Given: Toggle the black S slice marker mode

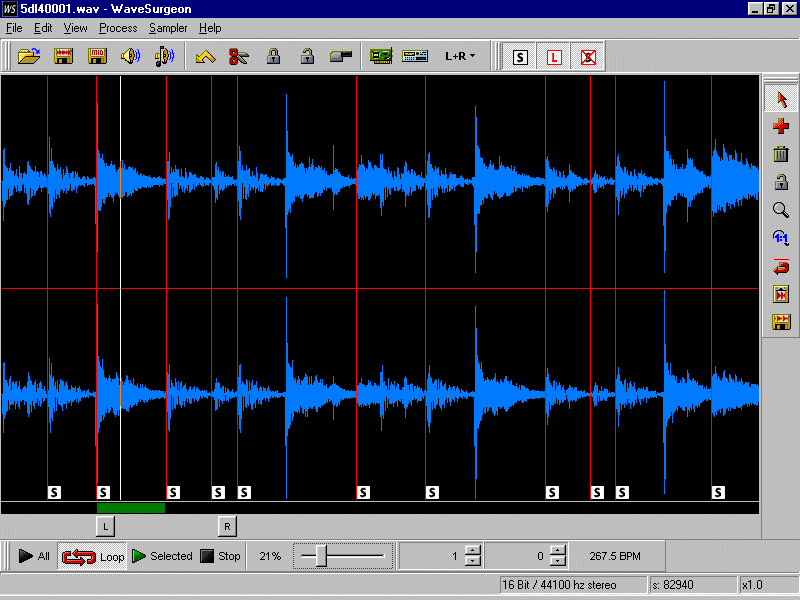Looking at the screenshot, I should (520, 57).
